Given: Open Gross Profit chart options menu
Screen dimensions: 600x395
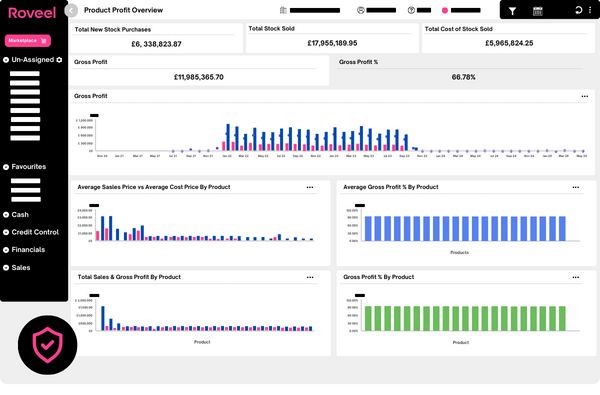Looking at the screenshot, I should point(585,96).
